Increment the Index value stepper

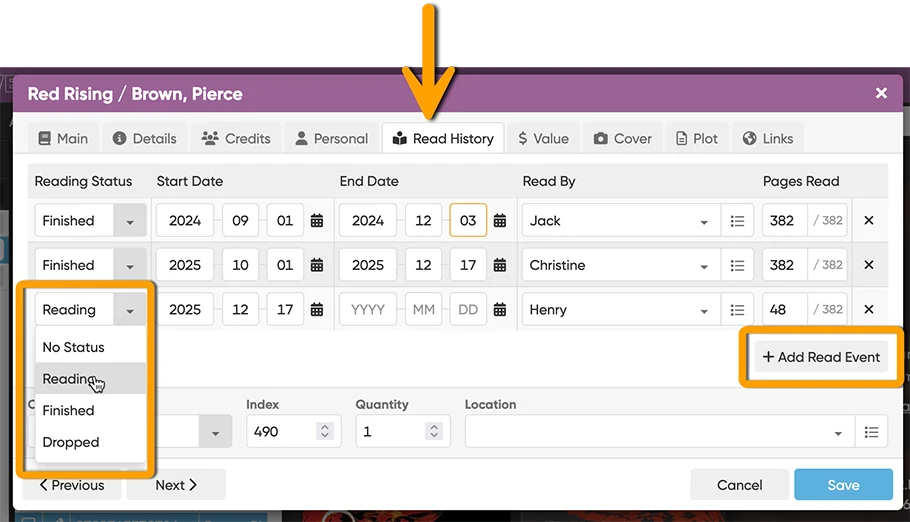(x=324, y=427)
